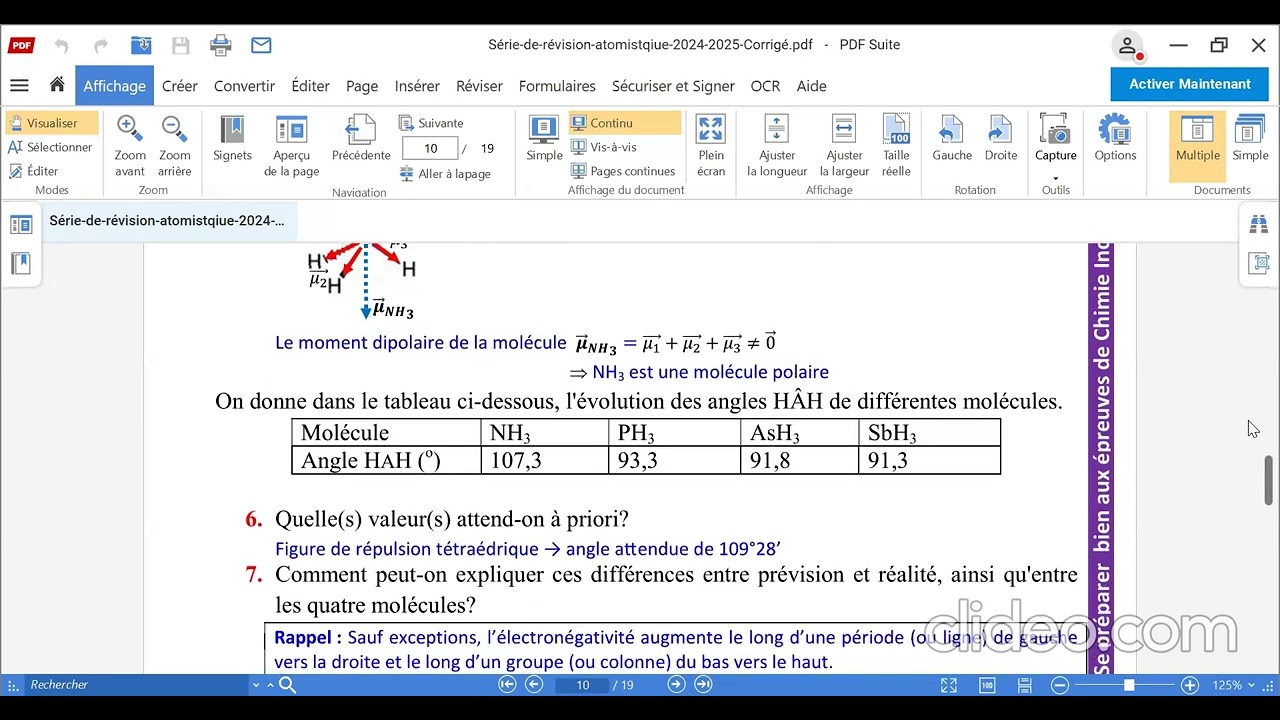
Task: Open the OCR ribbon tab
Action: coord(765,86)
